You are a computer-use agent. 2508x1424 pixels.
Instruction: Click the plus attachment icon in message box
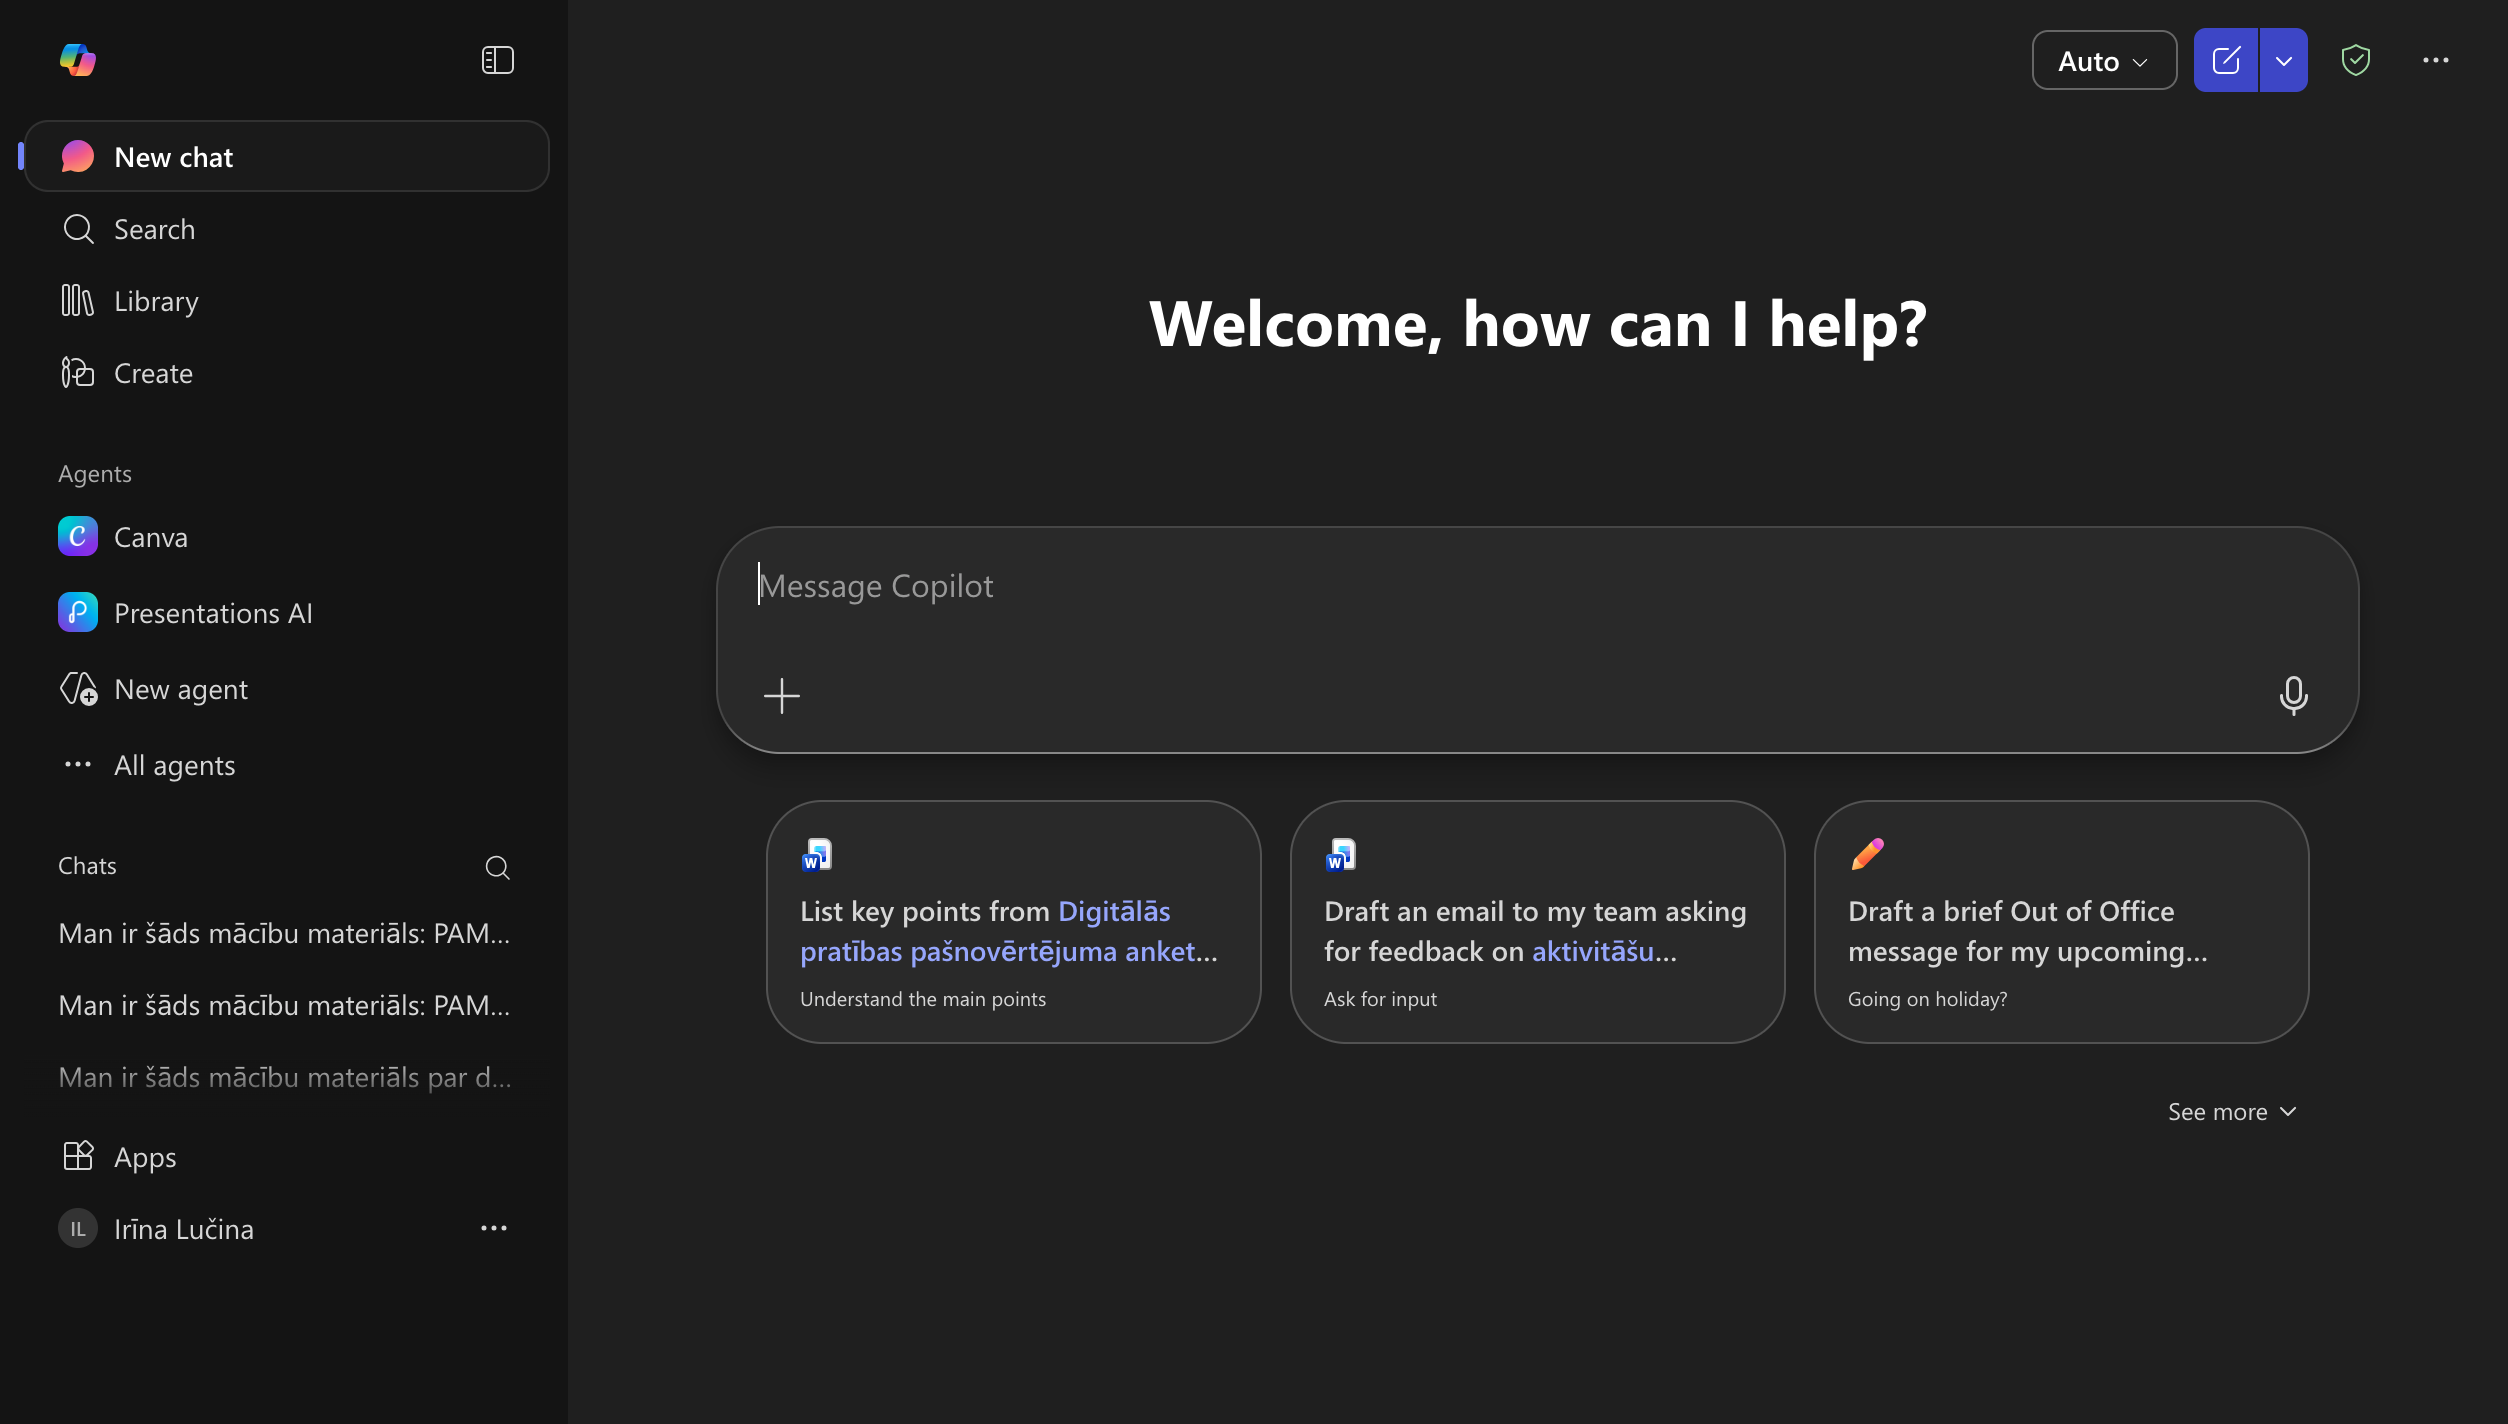point(781,696)
